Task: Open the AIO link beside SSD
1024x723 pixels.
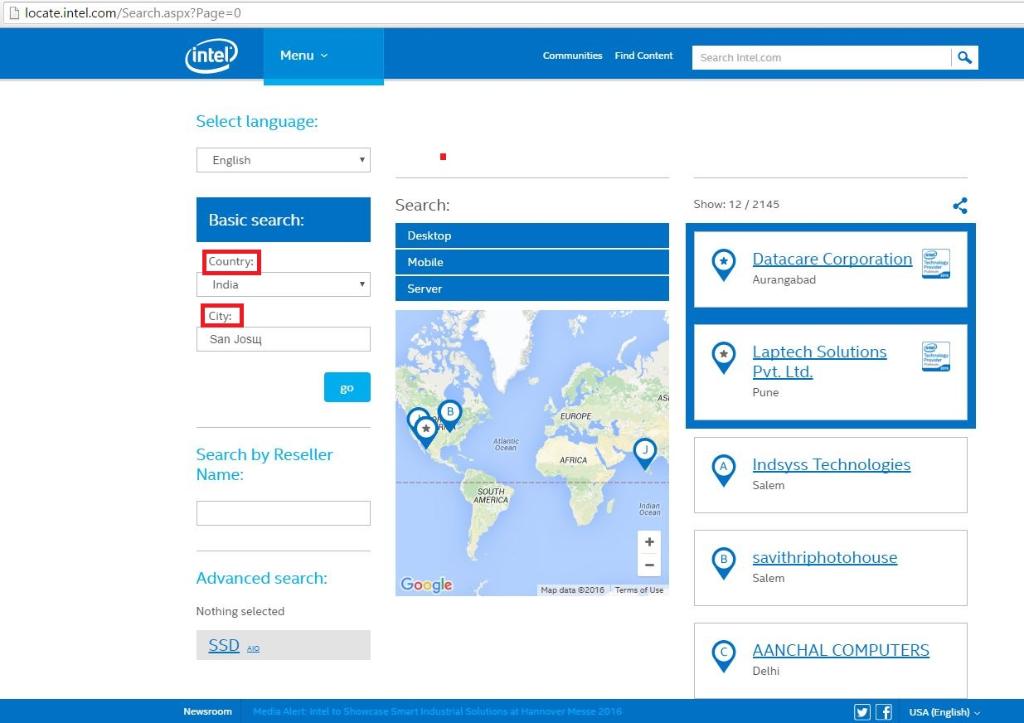Action: pyautogui.click(x=253, y=649)
